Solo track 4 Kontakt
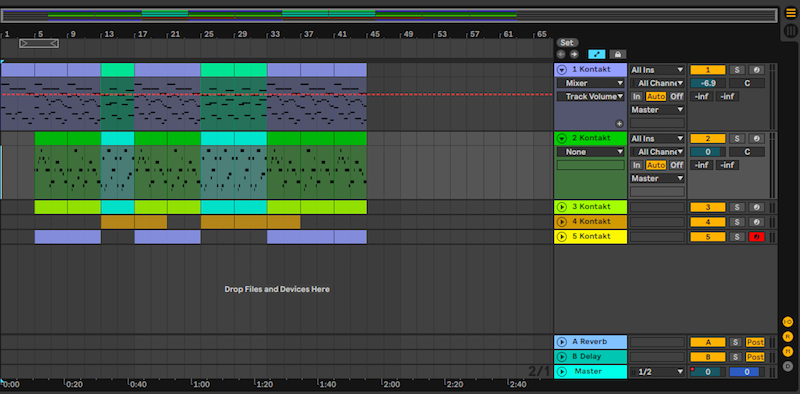The height and width of the screenshot is (394, 800). [x=737, y=222]
